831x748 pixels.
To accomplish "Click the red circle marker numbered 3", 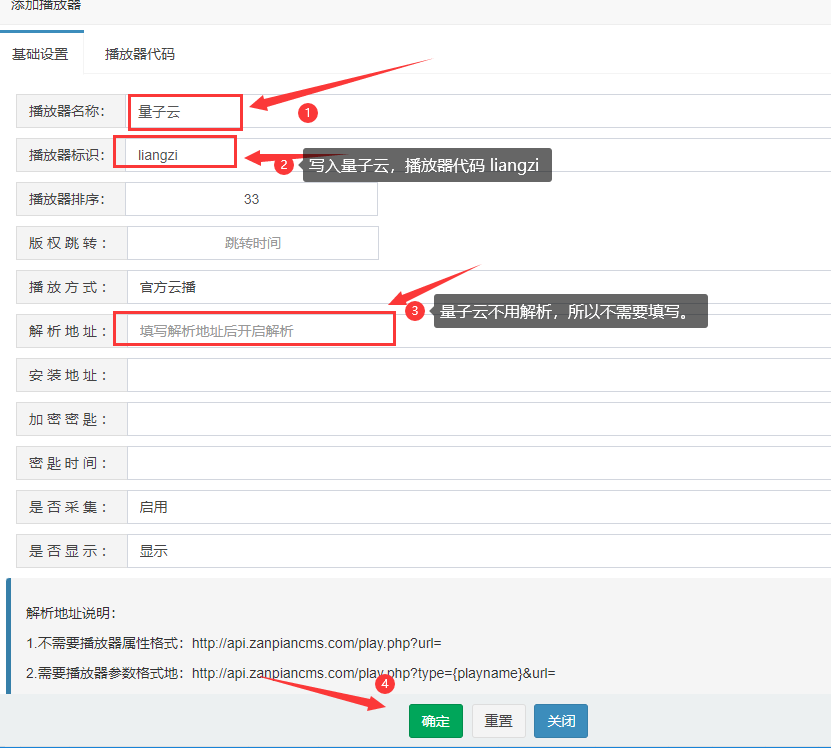I will tap(416, 312).
